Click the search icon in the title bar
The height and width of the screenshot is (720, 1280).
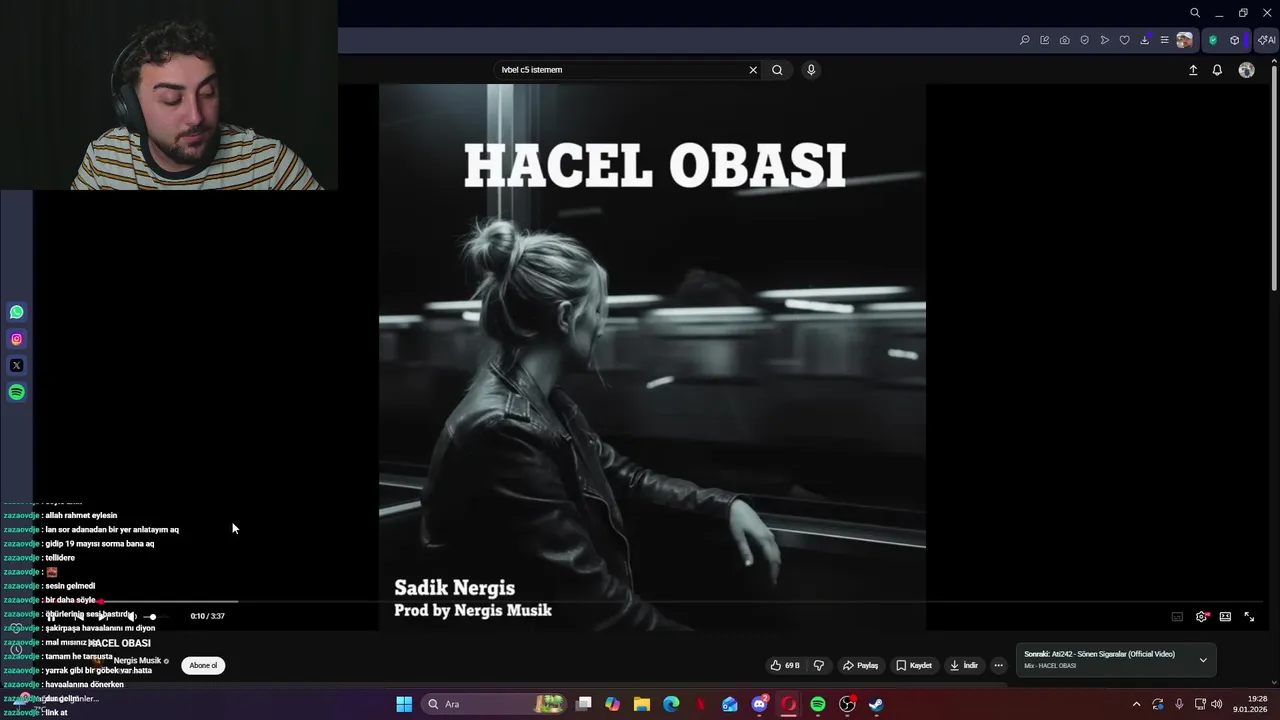[1195, 13]
